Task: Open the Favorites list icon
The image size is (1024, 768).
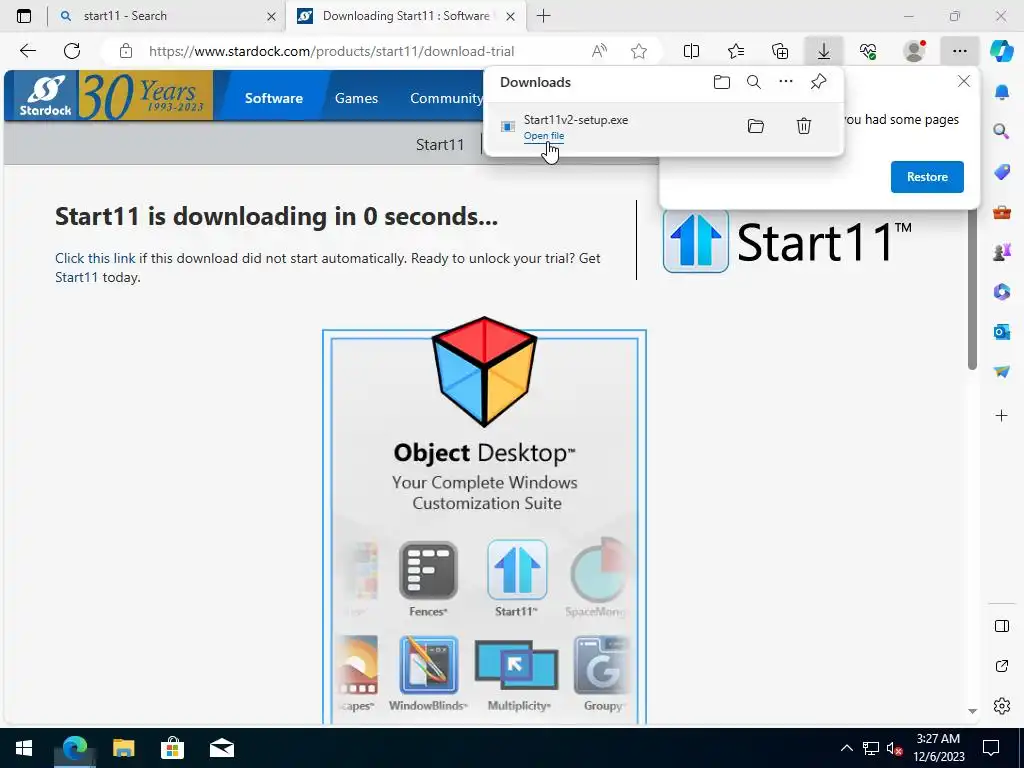Action: (x=736, y=51)
